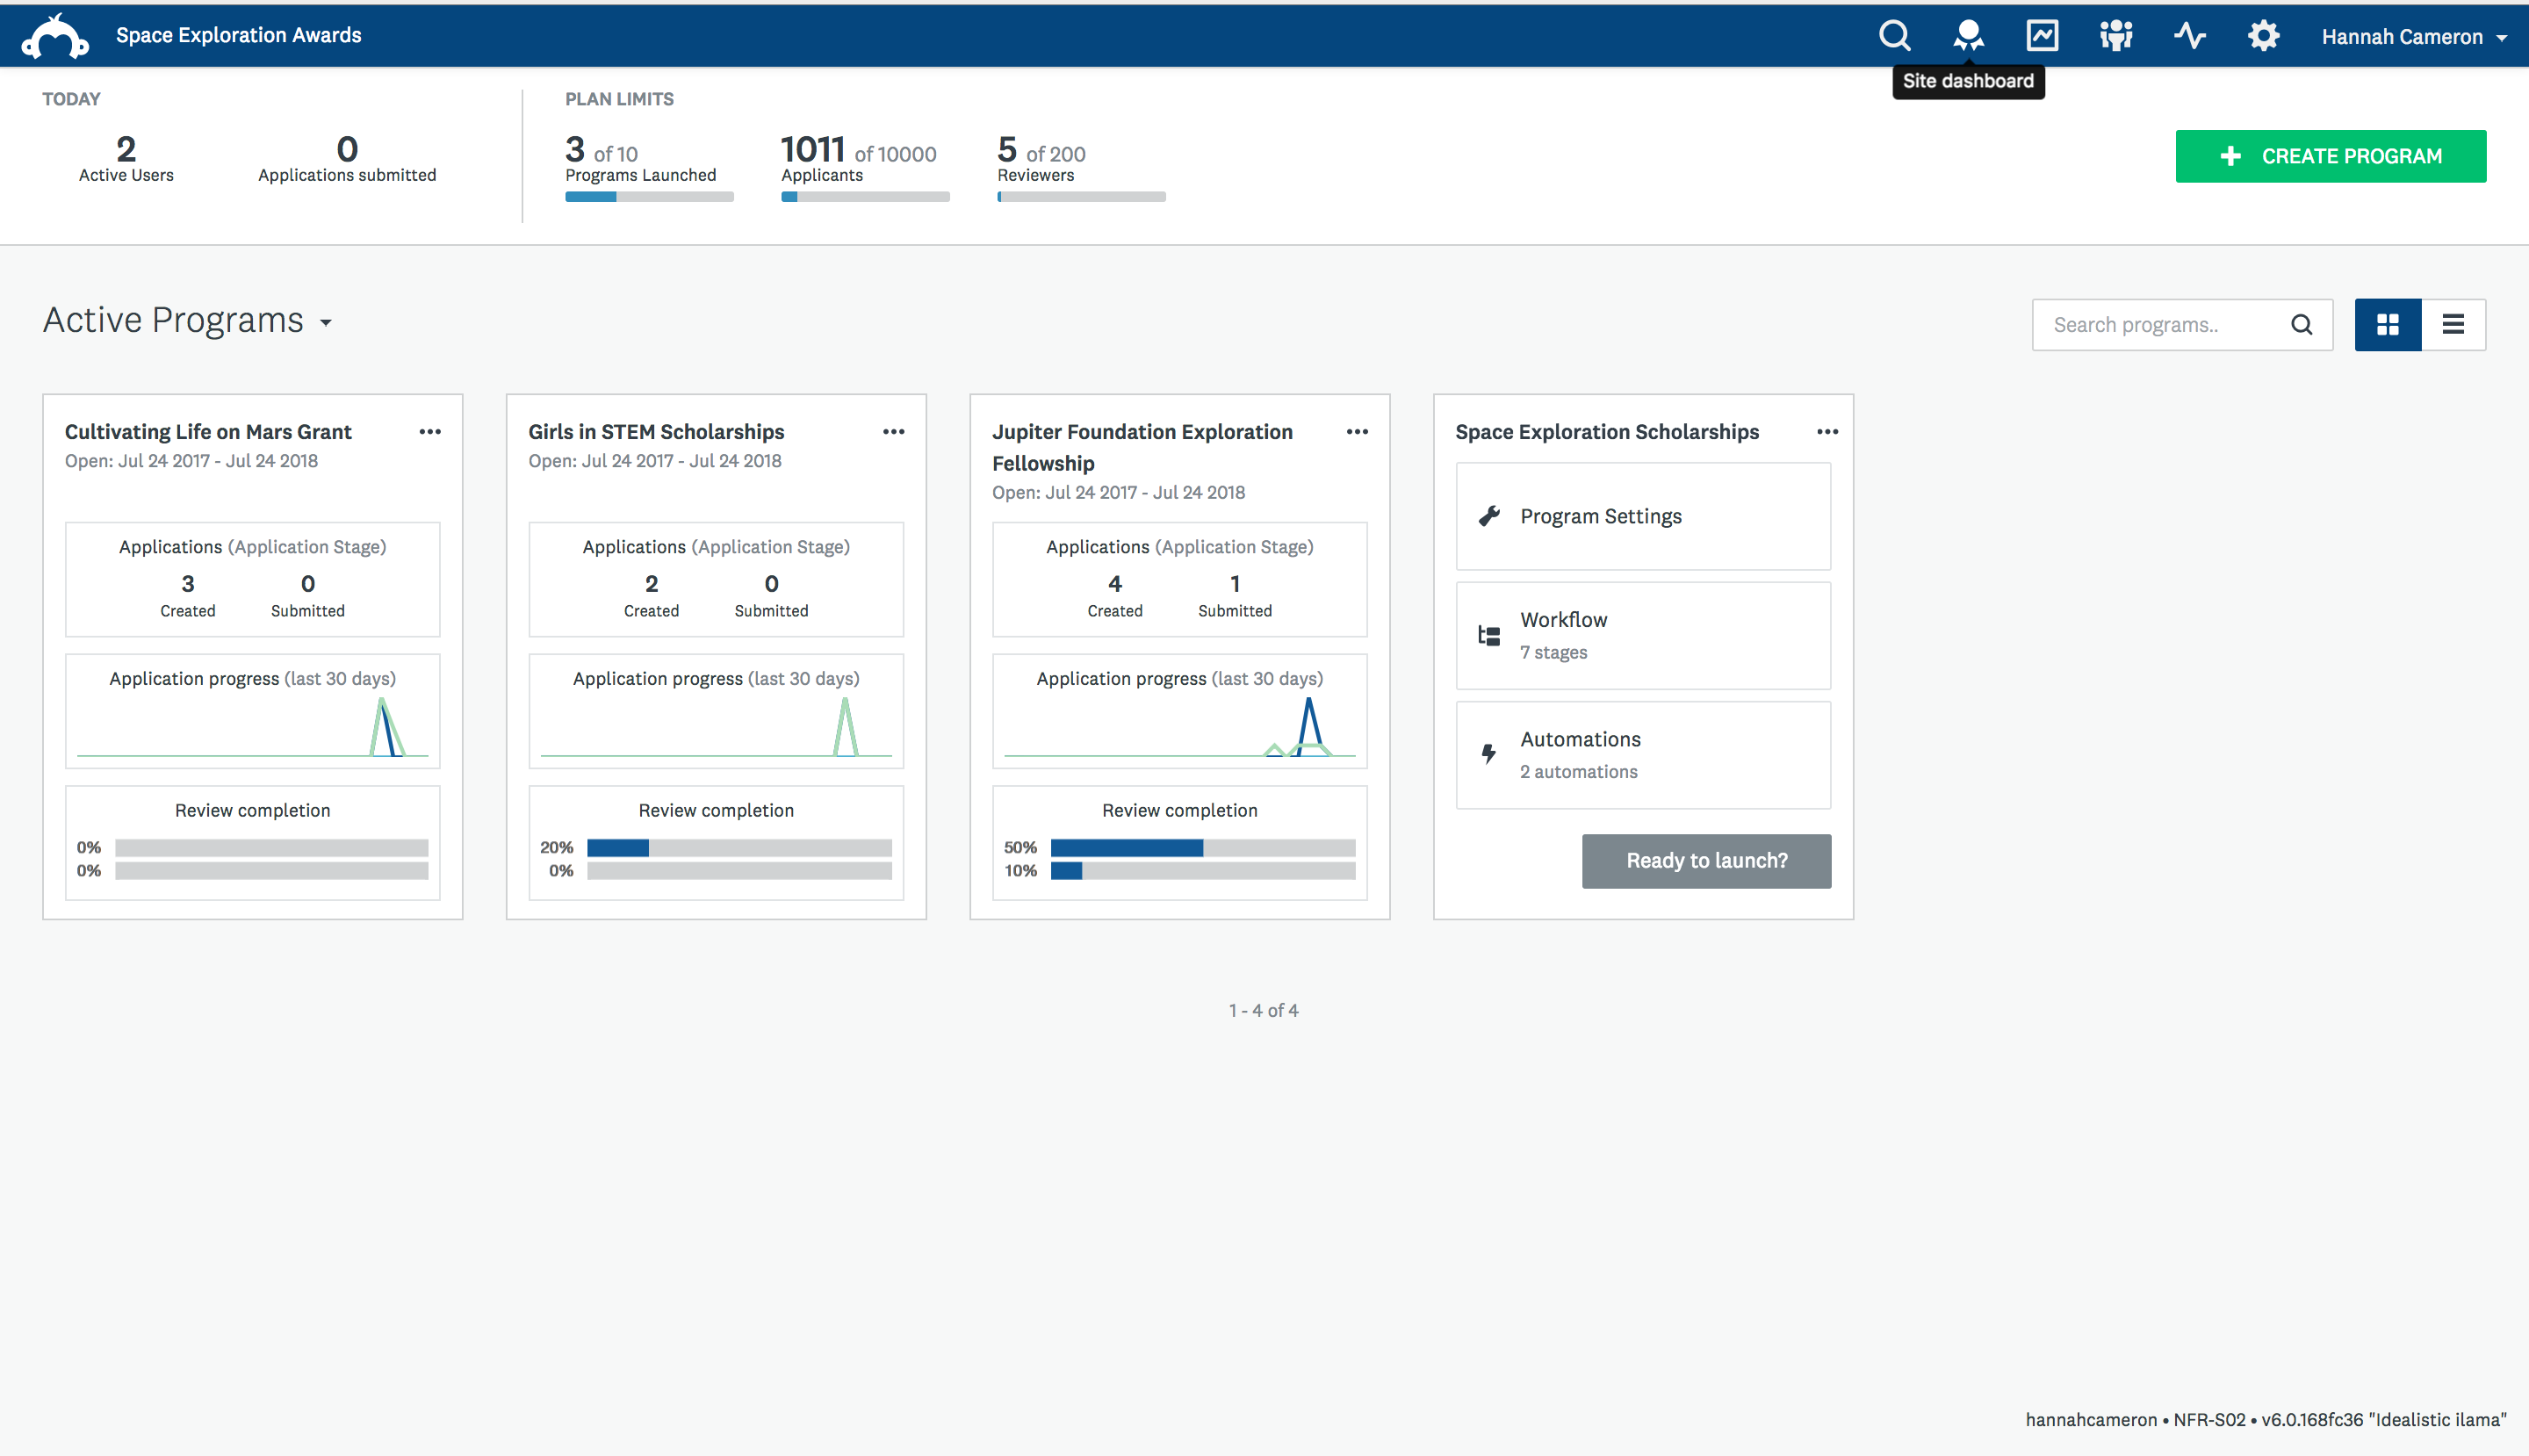The image size is (2529, 1456).
Task: Open the Active Programs filter dropdown
Action: [x=326, y=324]
